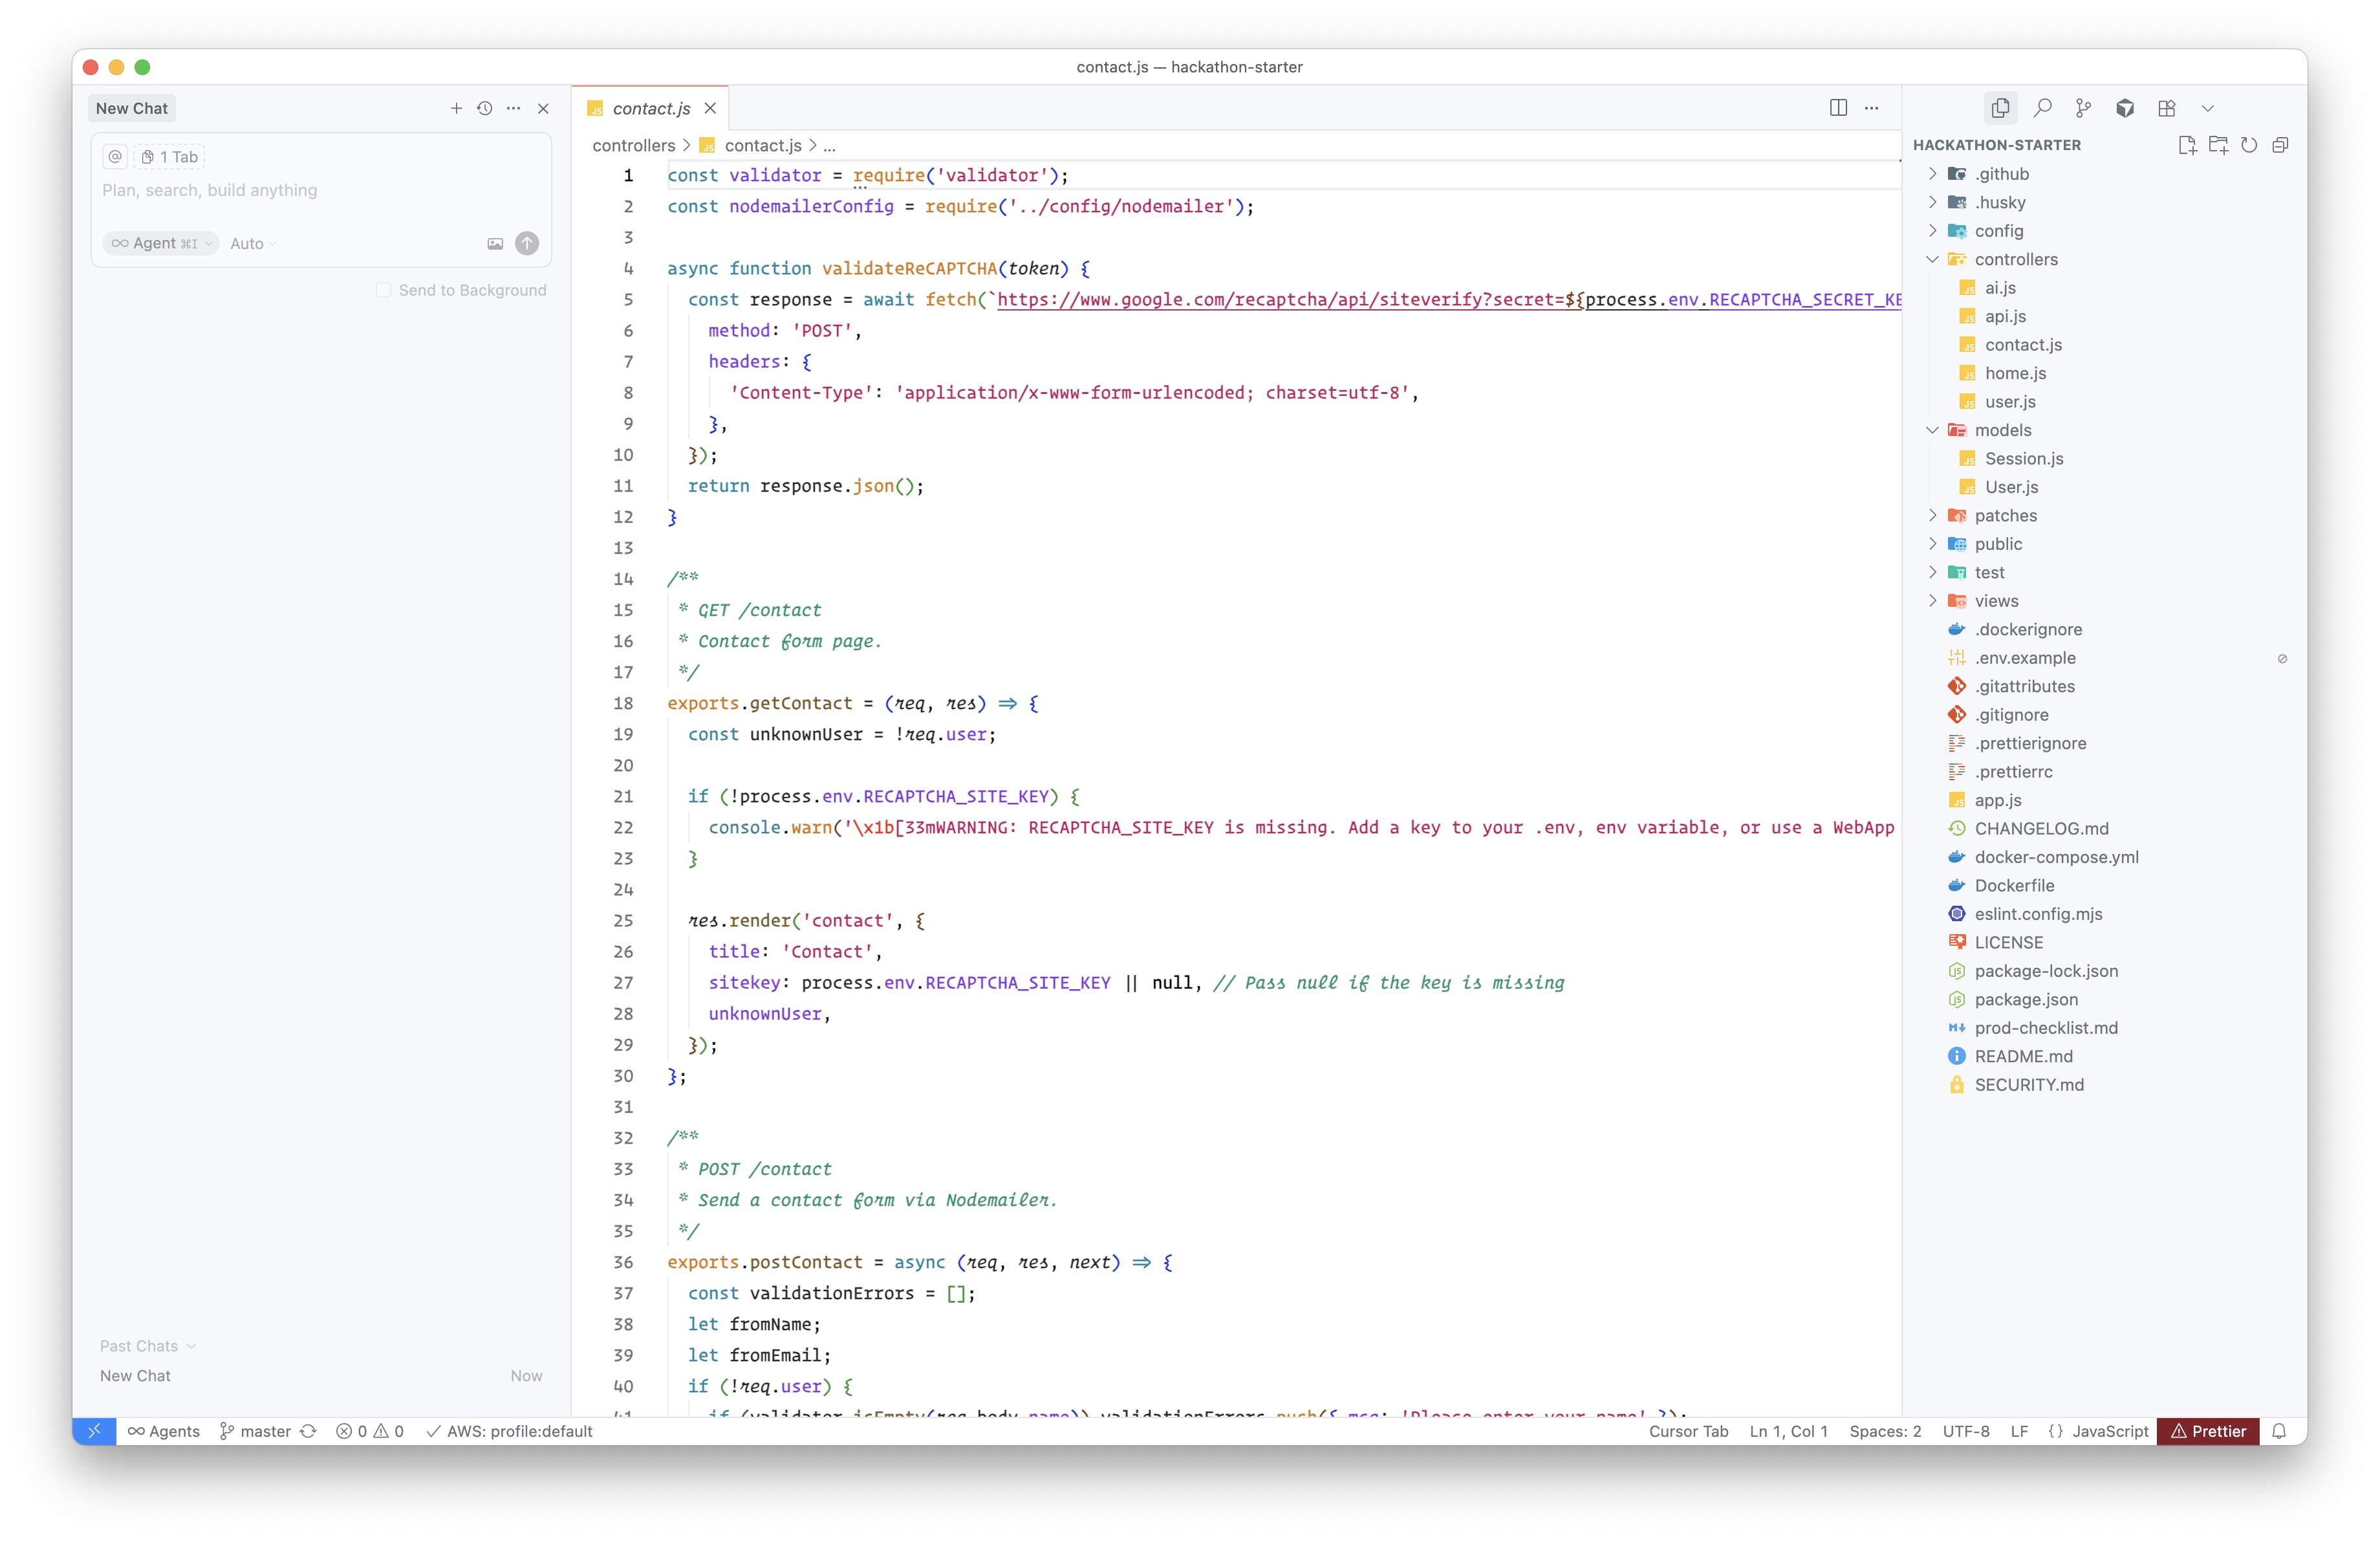Expand the views folder
2380x1541 pixels.
tap(1996, 601)
